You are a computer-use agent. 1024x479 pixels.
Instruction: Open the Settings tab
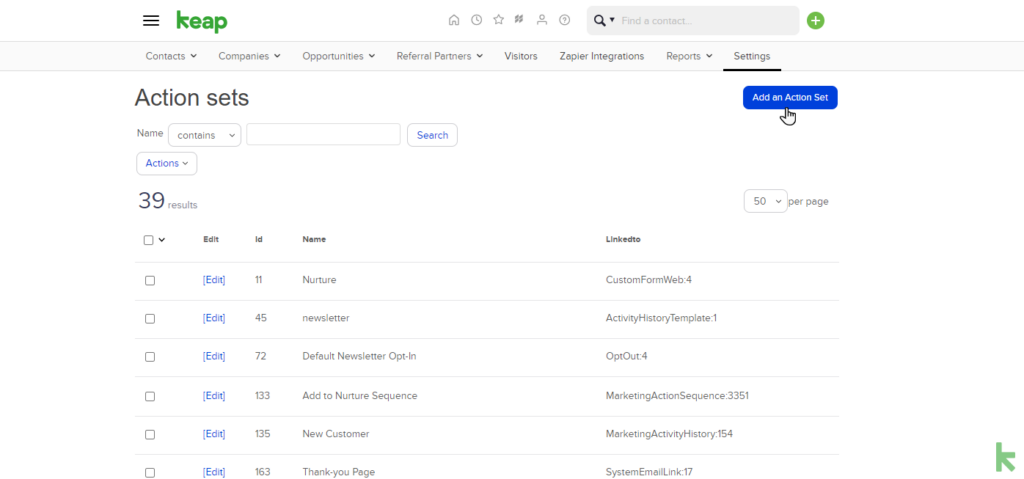(x=752, y=56)
